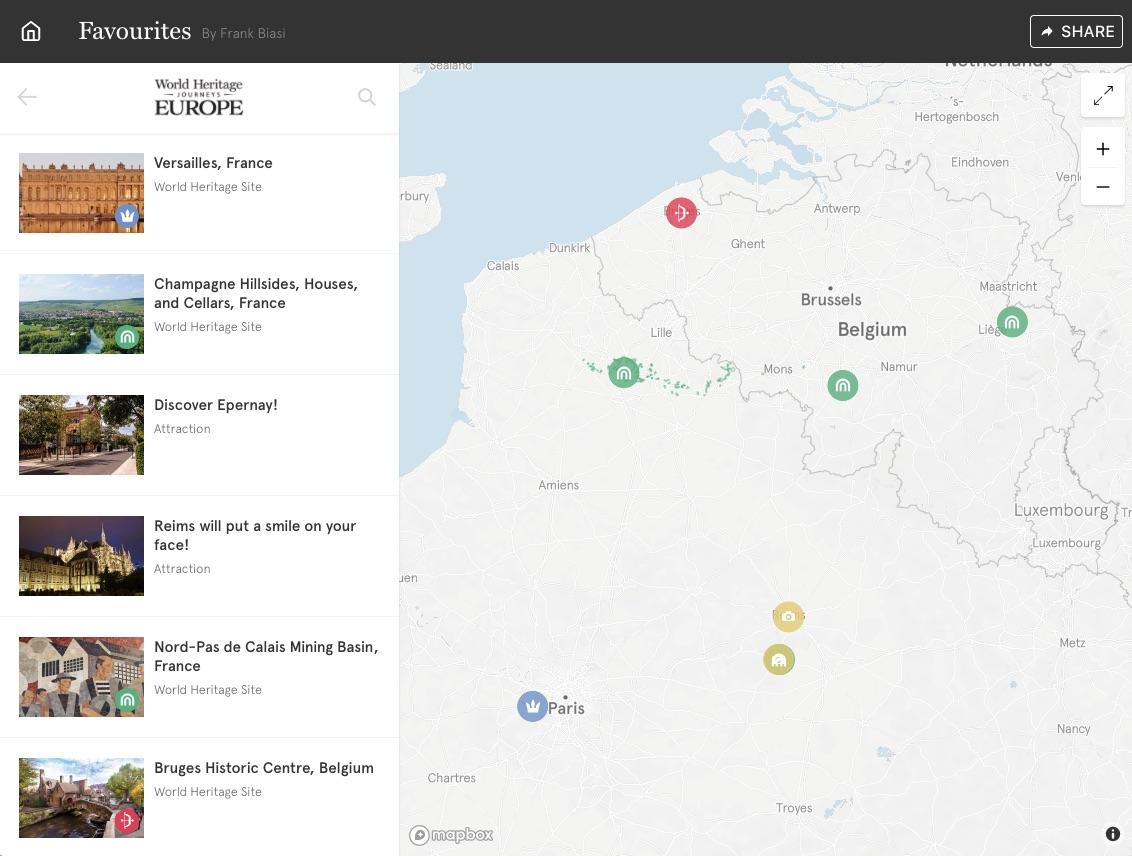Open Versailles, France list item
Viewport: 1132px width, 856px height.
(x=199, y=193)
